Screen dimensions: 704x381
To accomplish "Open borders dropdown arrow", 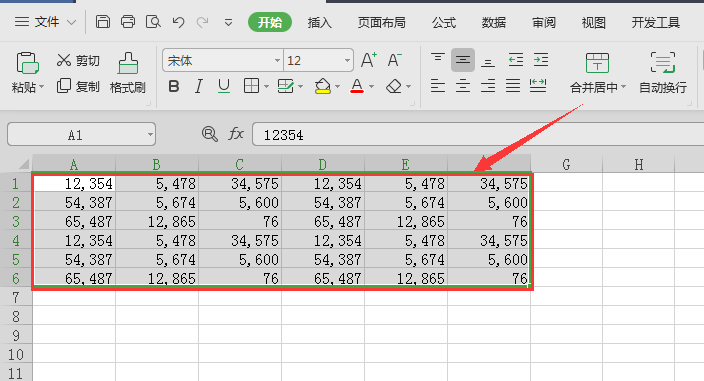I will coord(266,87).
